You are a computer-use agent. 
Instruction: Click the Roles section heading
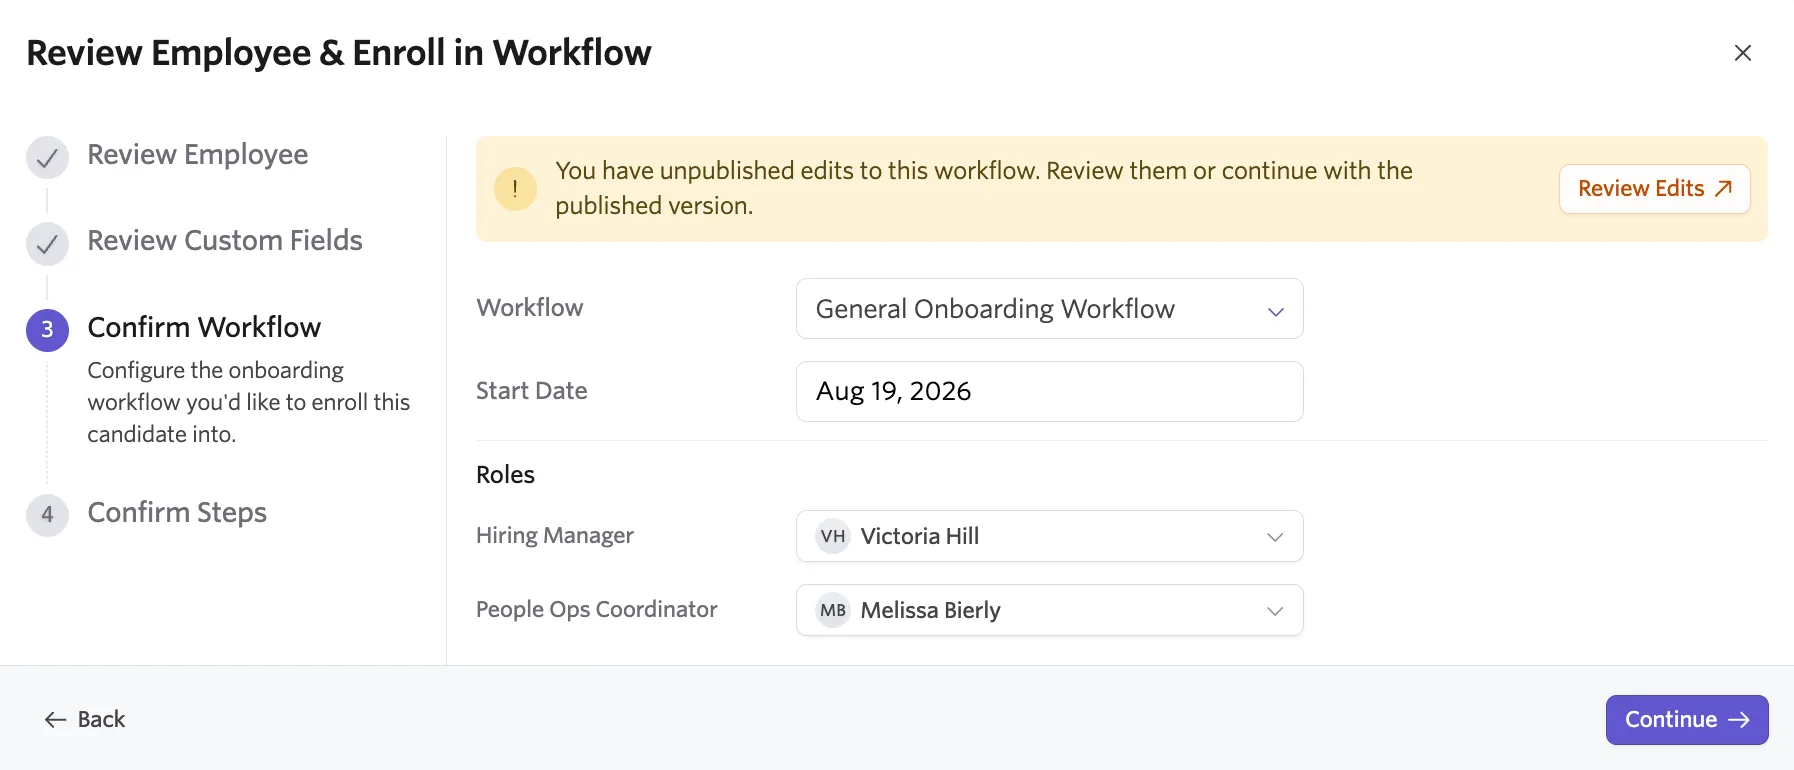pos(505,475)
